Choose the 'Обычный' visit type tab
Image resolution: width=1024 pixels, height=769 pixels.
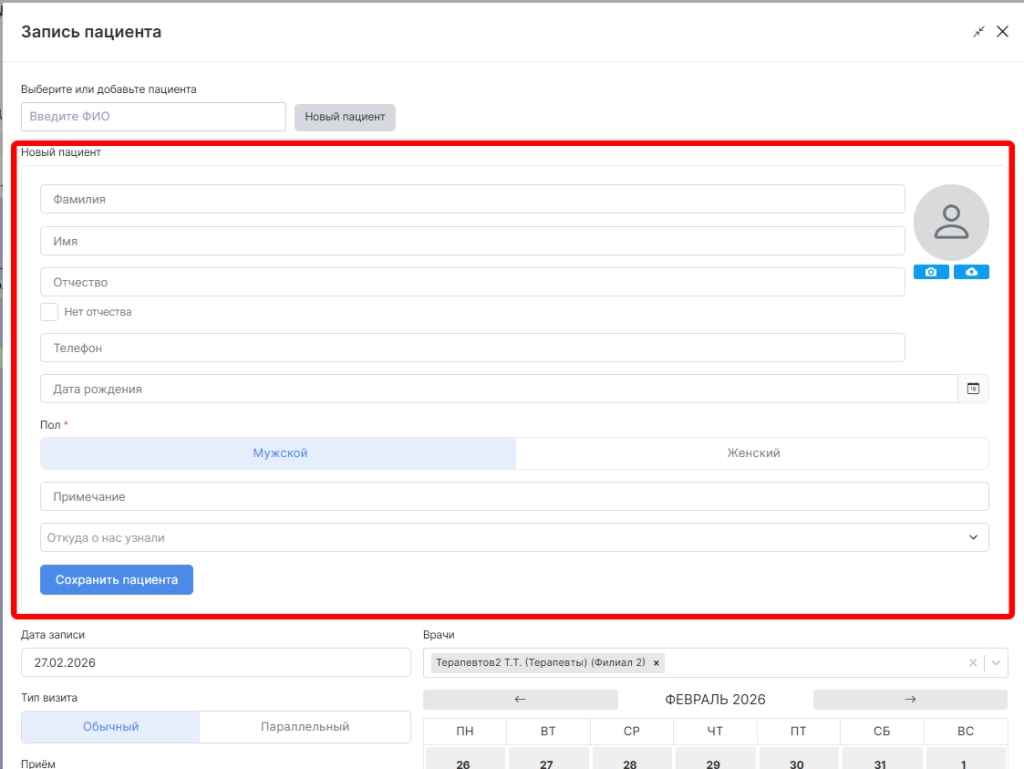coord(111,727)
